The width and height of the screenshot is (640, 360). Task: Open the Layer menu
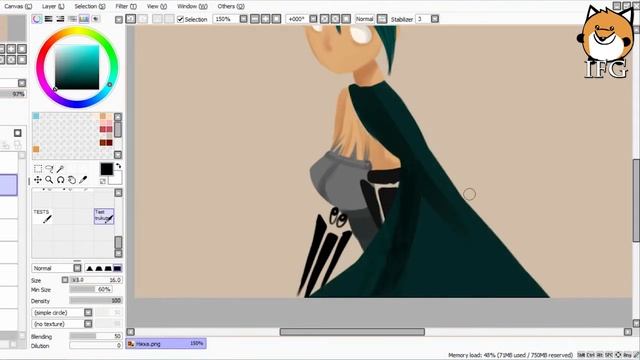pos(53,6)
